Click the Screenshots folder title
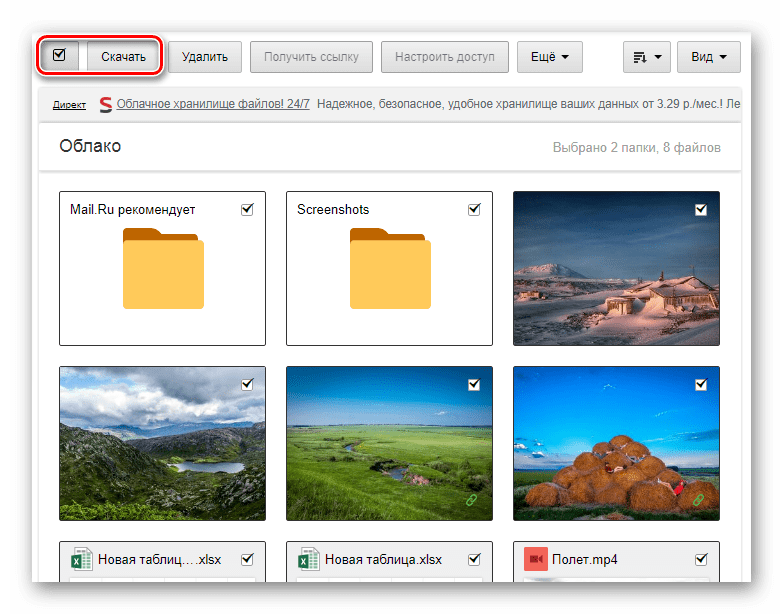This screenshot has width=783, height=614. click(333, 210)
